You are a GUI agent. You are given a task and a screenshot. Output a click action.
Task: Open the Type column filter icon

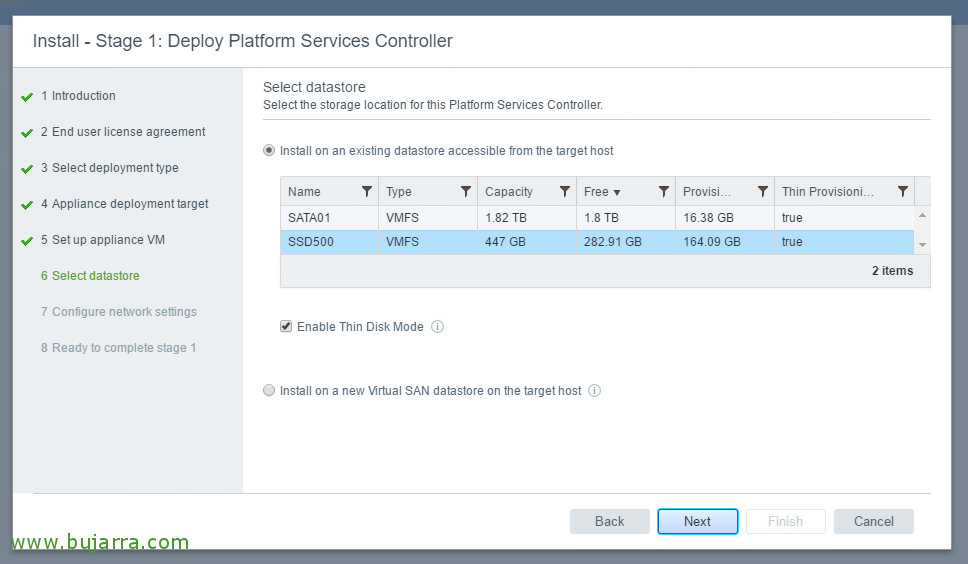coord(466,192)
